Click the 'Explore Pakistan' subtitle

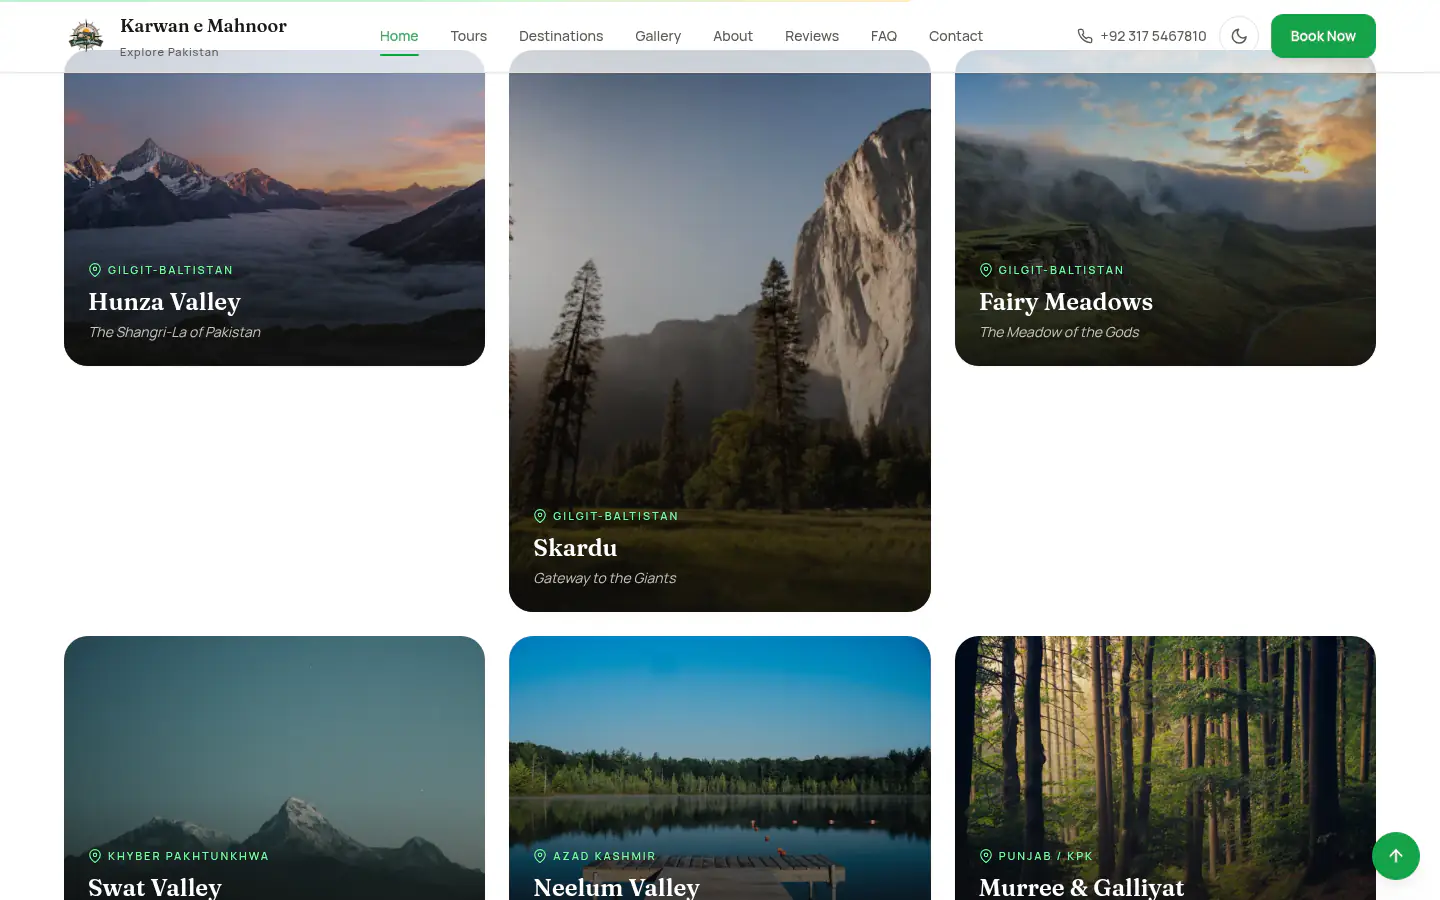(x=169, y=52)
